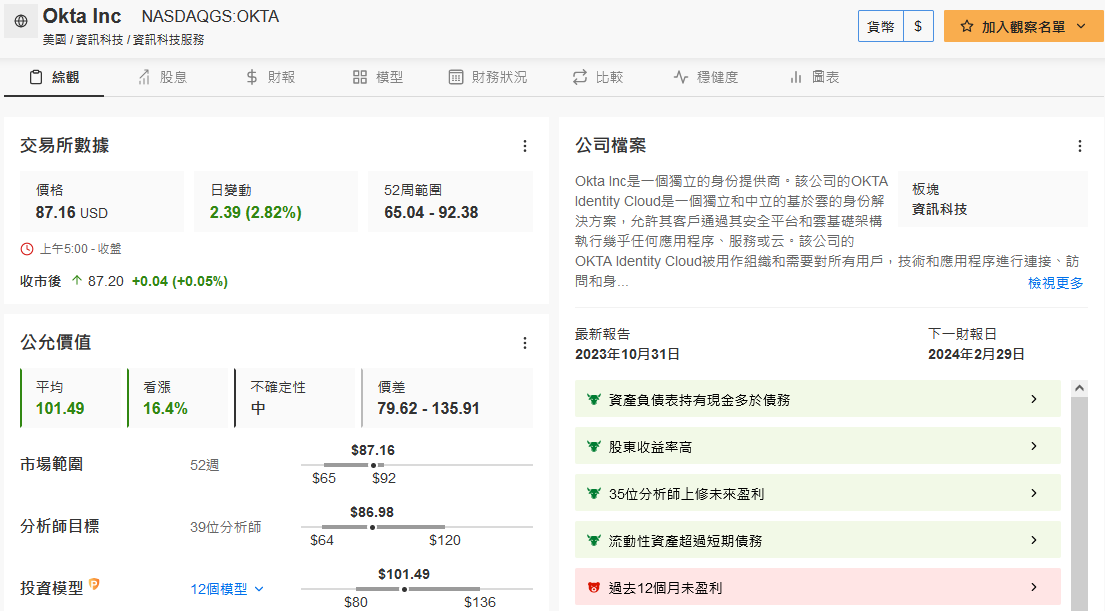The height and width of the screenshot is (611, 1105).
Task: Click the 52週 market range slider marker
Action: (374, 465)
